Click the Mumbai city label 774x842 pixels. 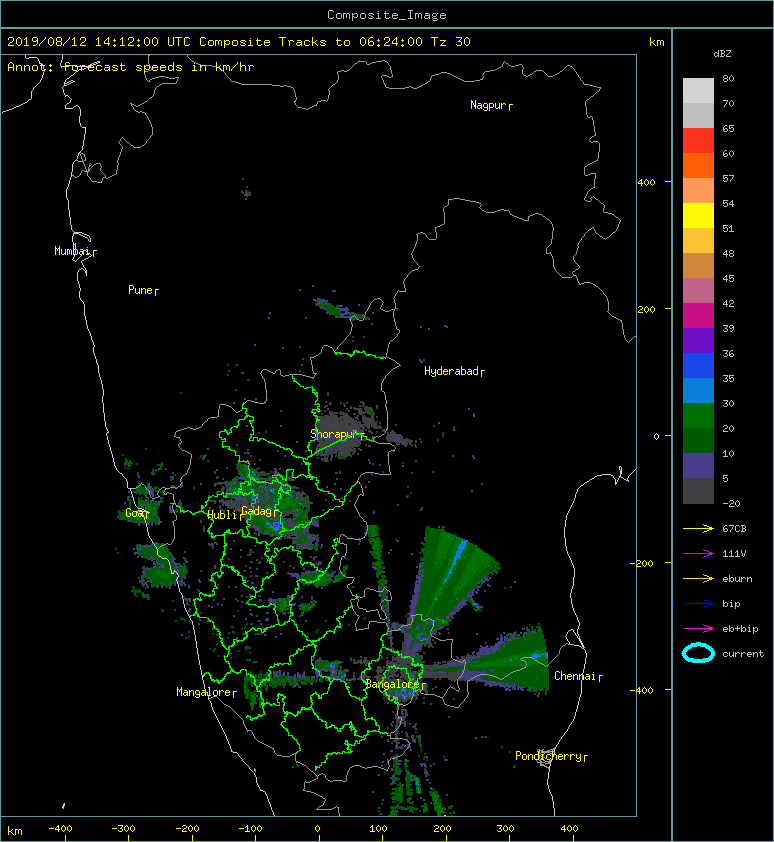[72, 251]
